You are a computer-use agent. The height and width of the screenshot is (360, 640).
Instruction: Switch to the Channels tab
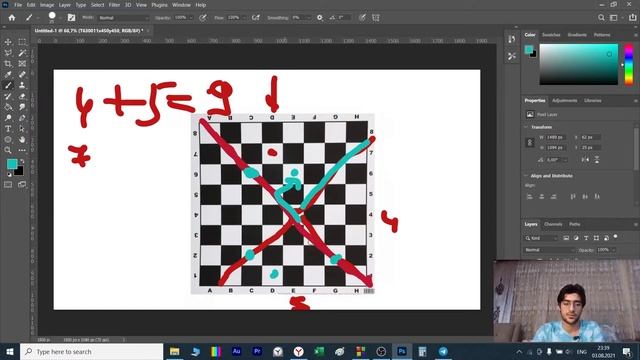553,224
